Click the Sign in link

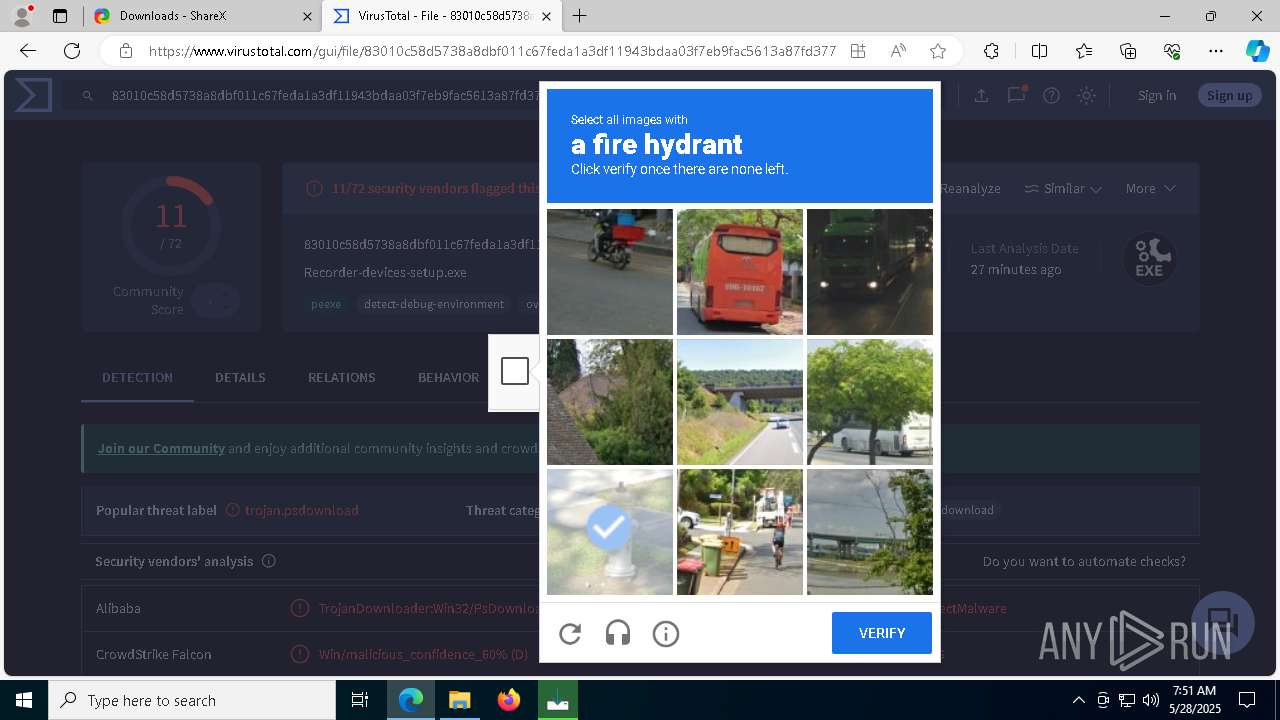tap(1157, 96)
